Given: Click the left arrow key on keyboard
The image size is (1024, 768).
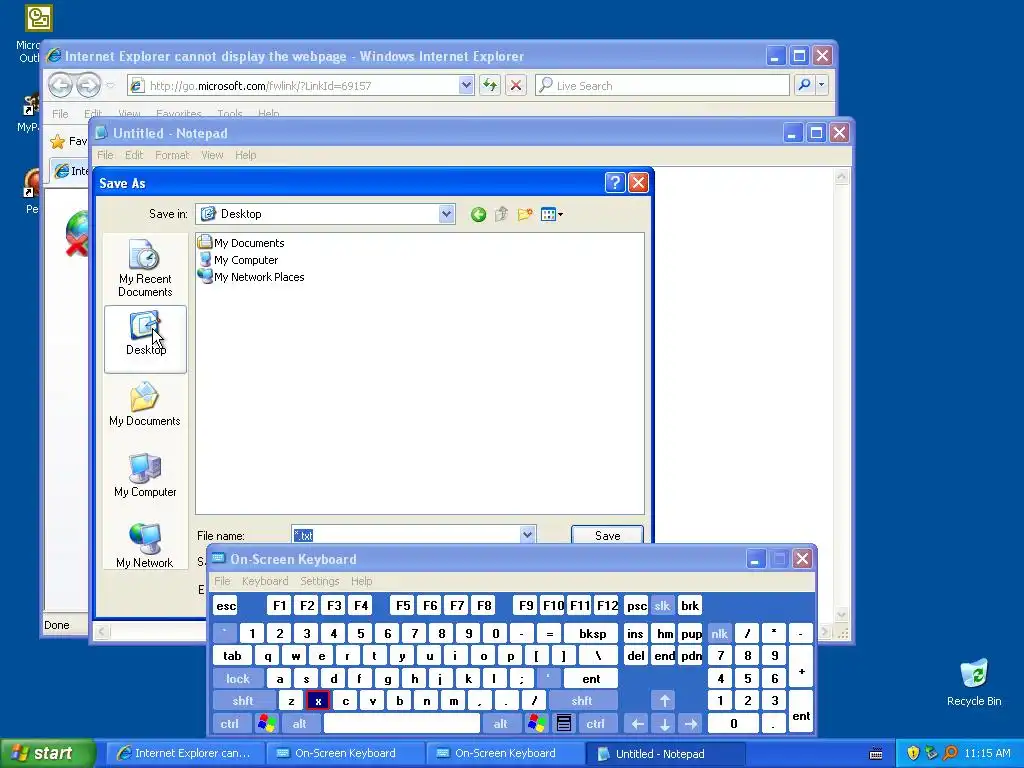Looking at the screenshot, I should (637, 724).
